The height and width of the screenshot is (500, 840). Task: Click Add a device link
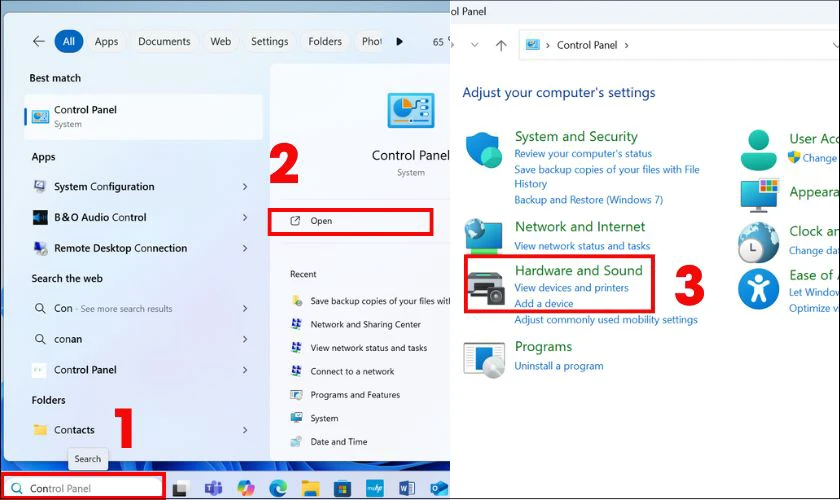pos(544,303)
